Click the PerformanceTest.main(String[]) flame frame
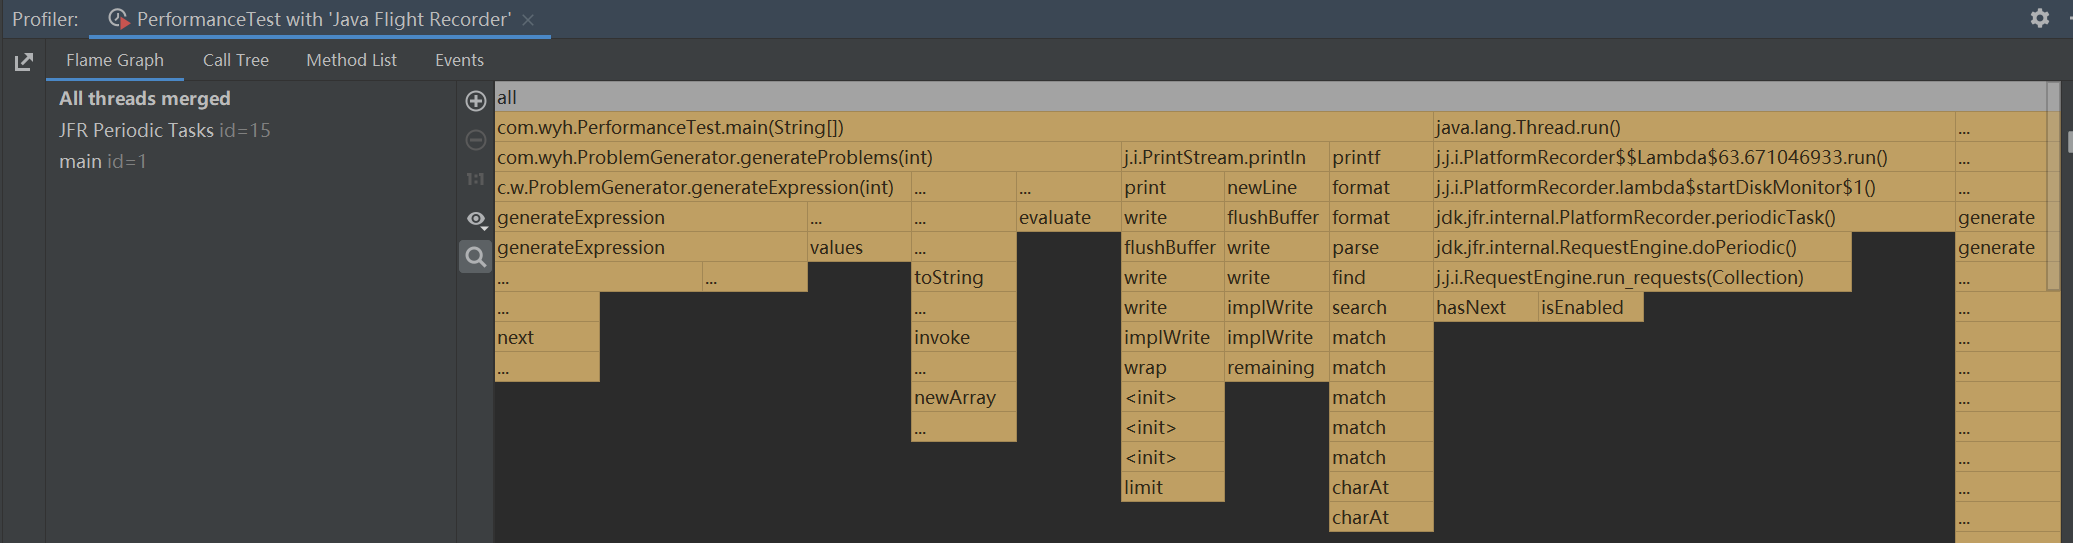 [670, 127]
